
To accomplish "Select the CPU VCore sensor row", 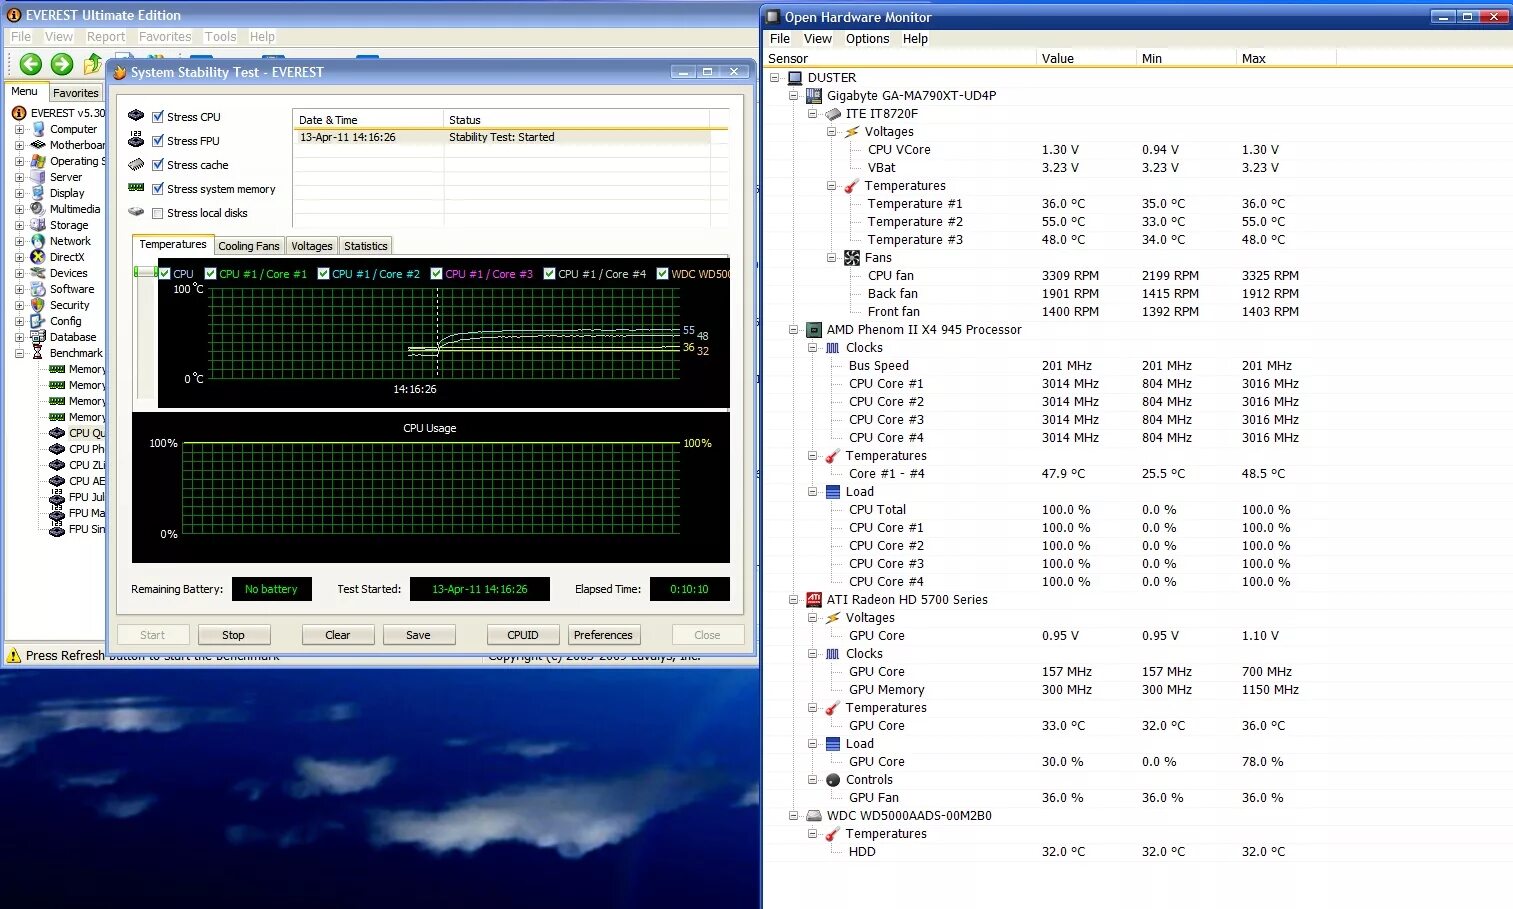I will click(1138, 149).
